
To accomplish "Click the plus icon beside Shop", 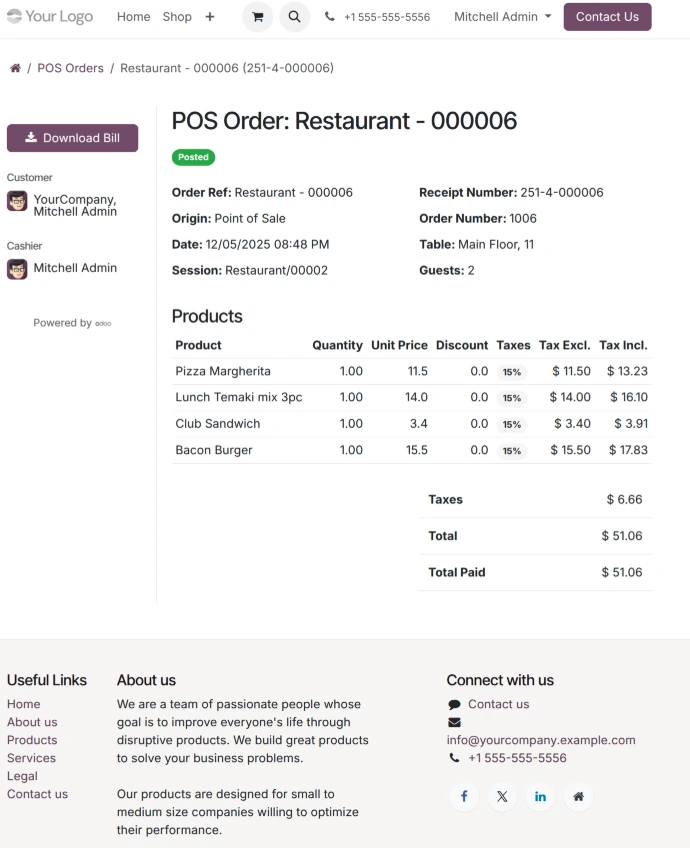I will coord(210,17).
